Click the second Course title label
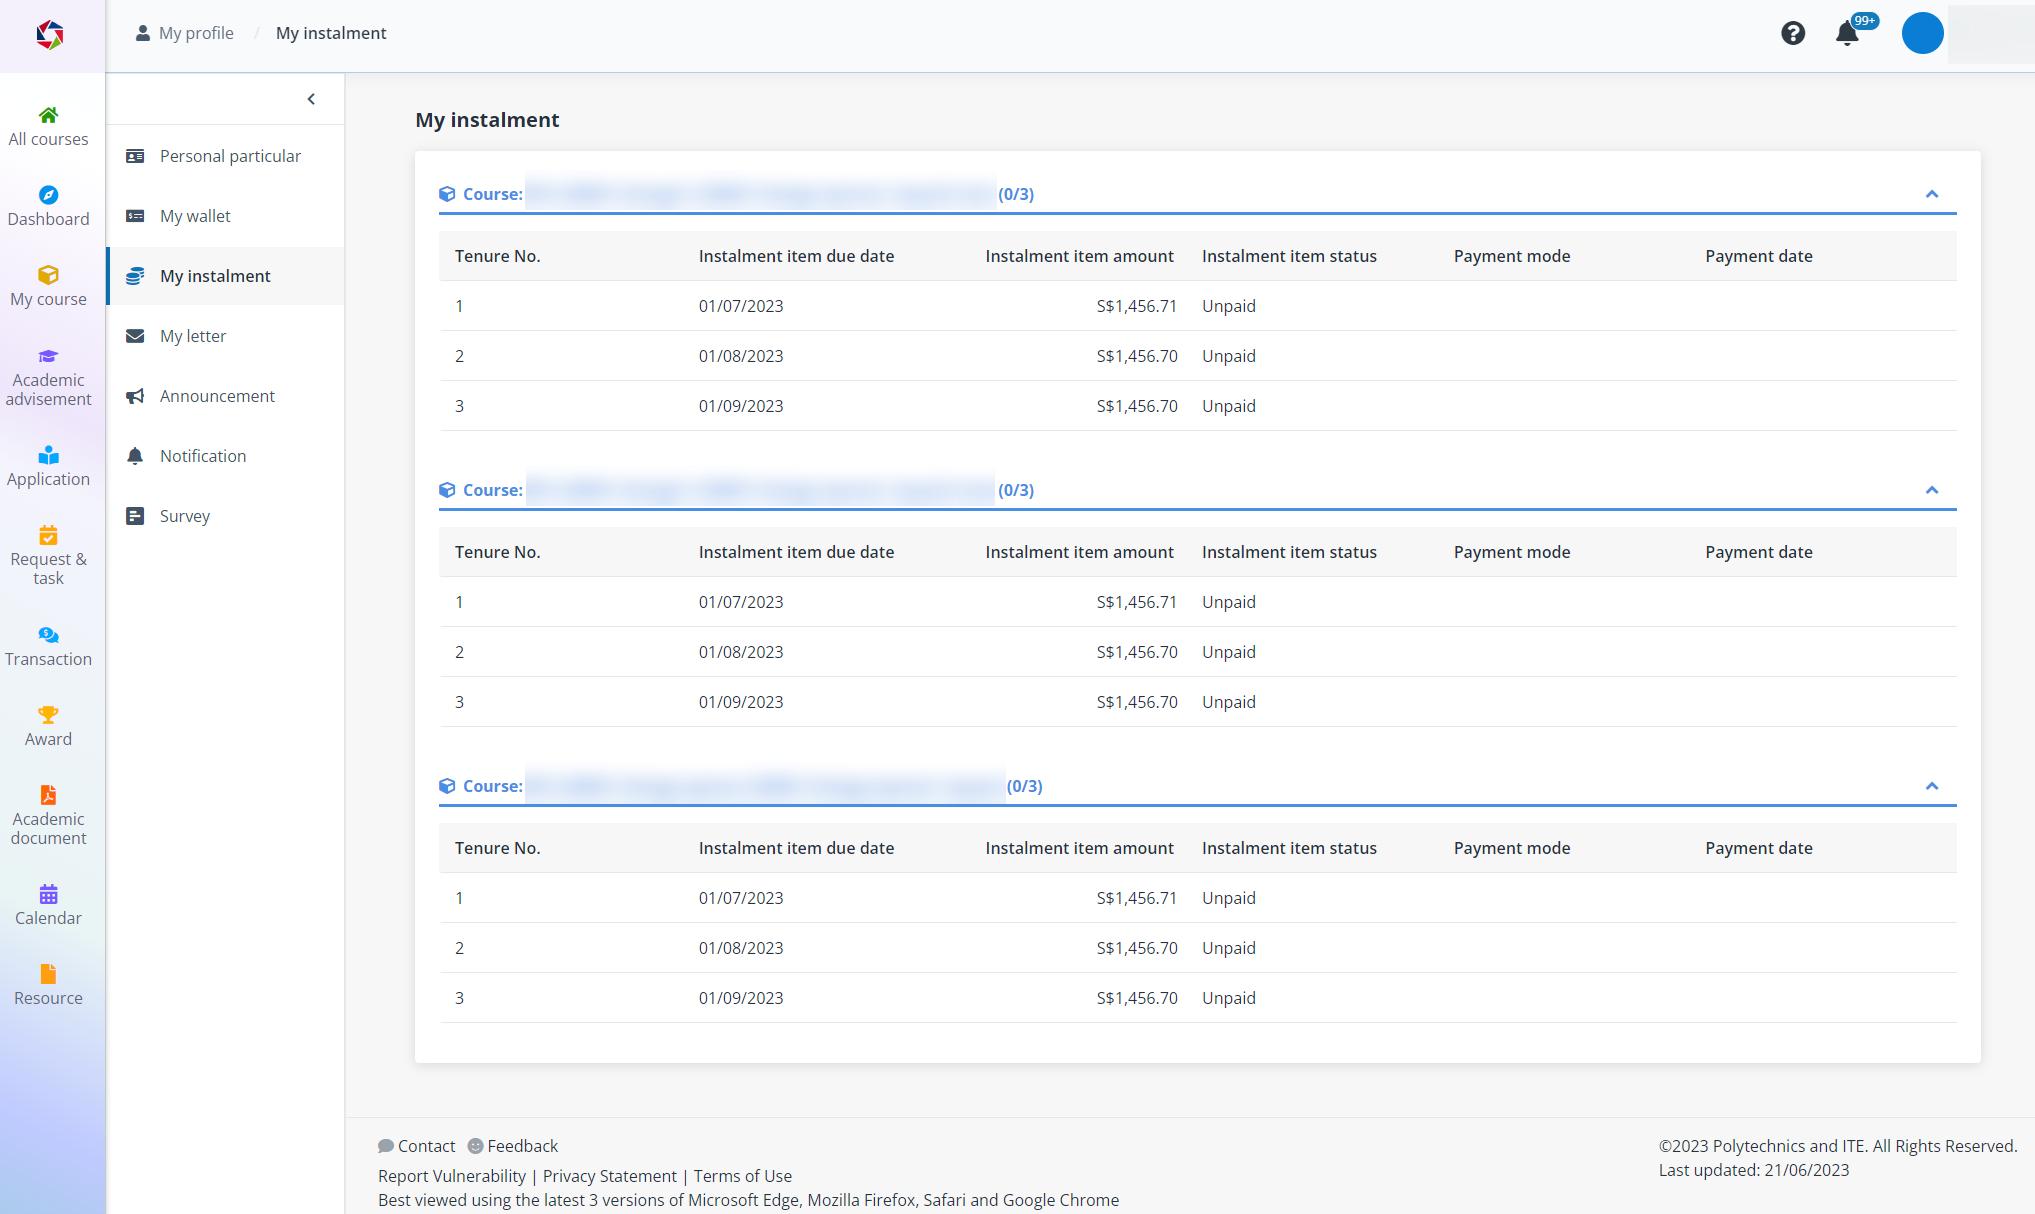 [x=493, y=490]
